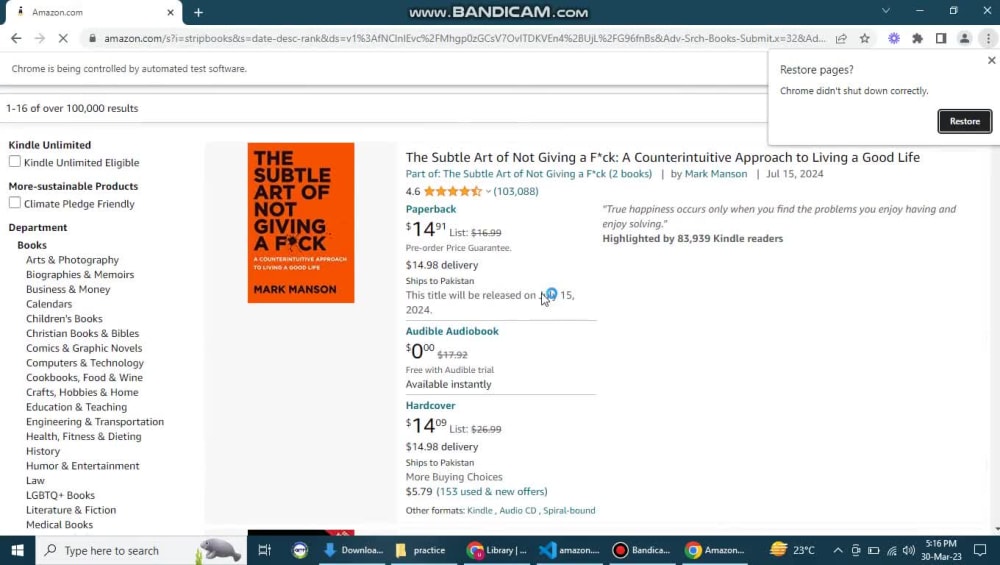Open Visual Studio Code from the taskbar

[569, 550]
